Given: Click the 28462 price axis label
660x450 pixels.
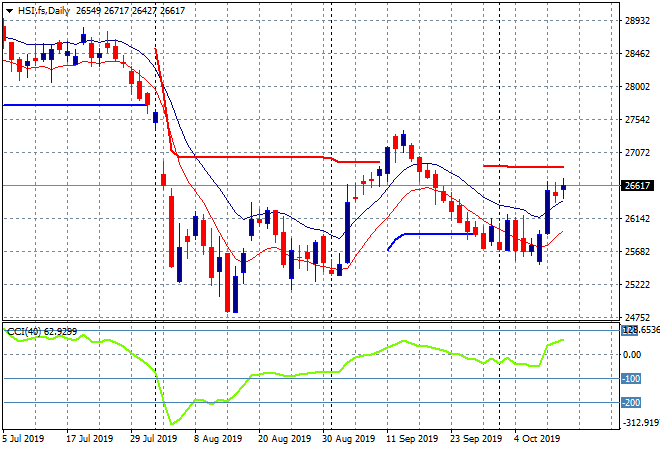Looking at the screenshot, I should (x=637, y=53).
